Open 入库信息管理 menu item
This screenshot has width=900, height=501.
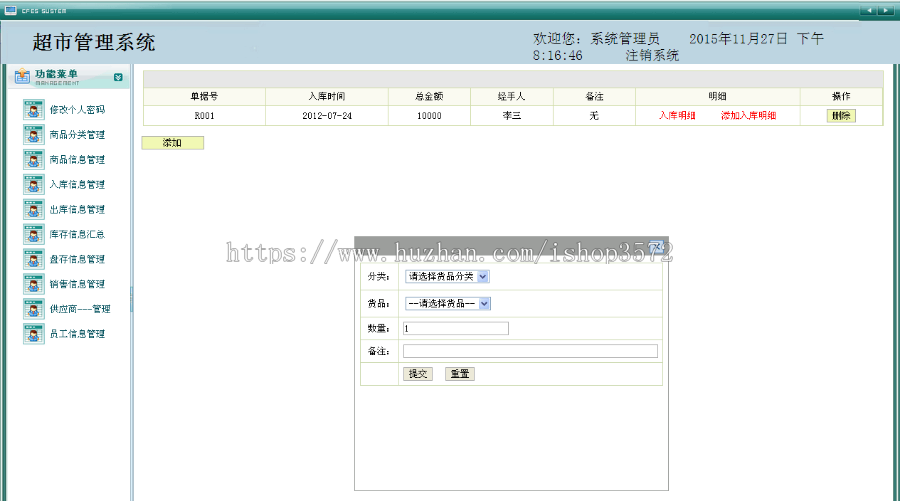(77, 184)
